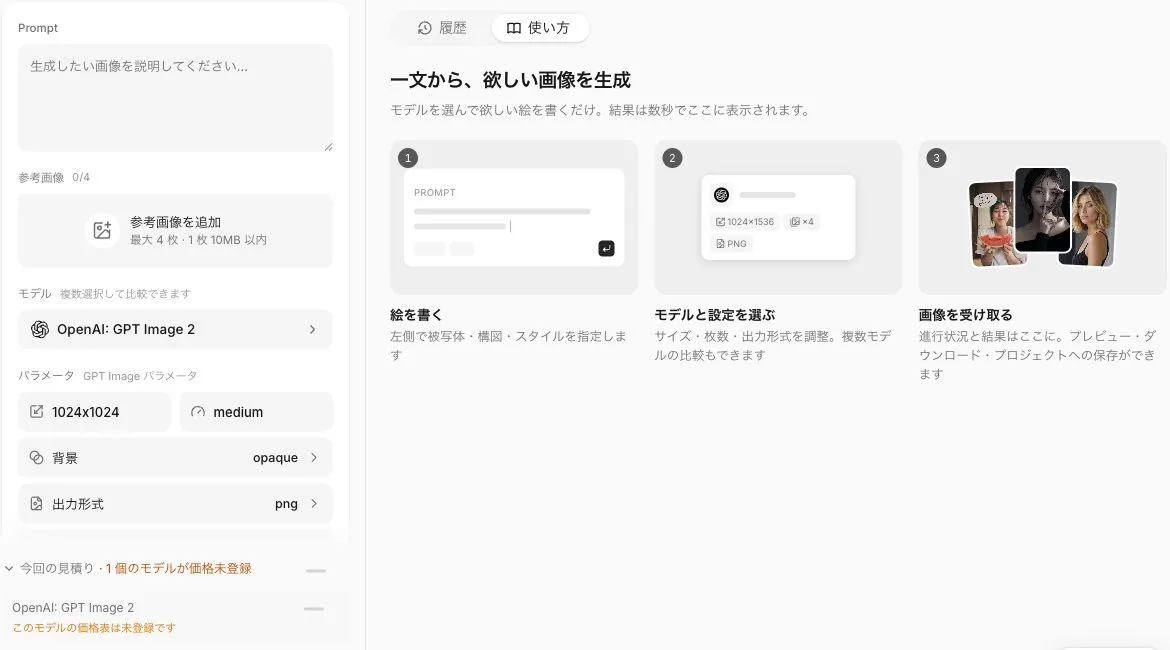Click the background icon next to 背景
Screen dimensions: 1170x650
pyautogui.click(x=37, y=457)
